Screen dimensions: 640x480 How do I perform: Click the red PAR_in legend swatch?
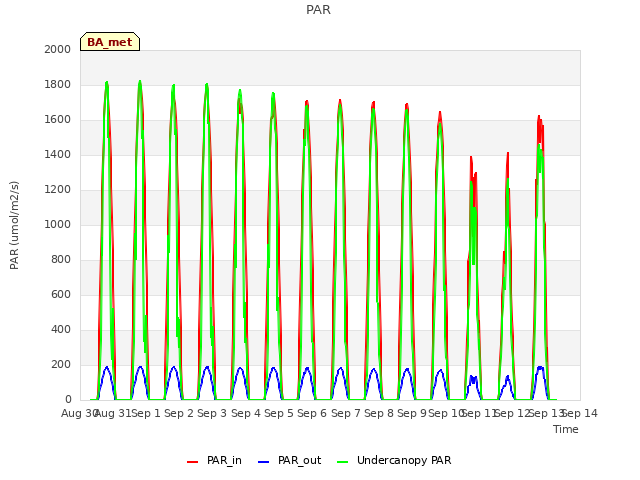pyautogui.click(x=192, y=462)
